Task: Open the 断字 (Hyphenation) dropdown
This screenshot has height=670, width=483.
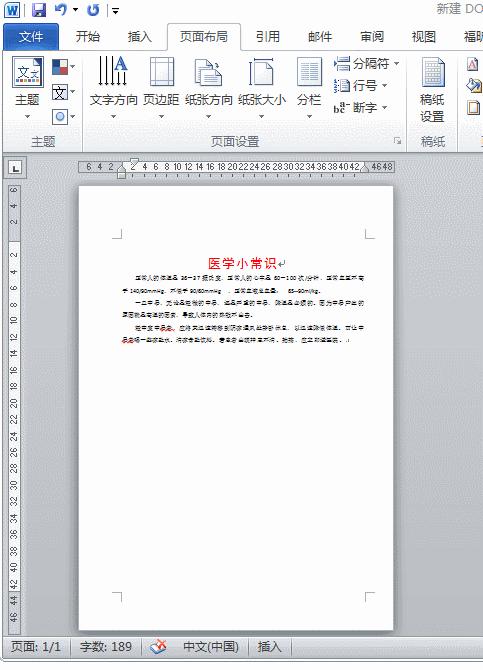Action: [360, 108]
